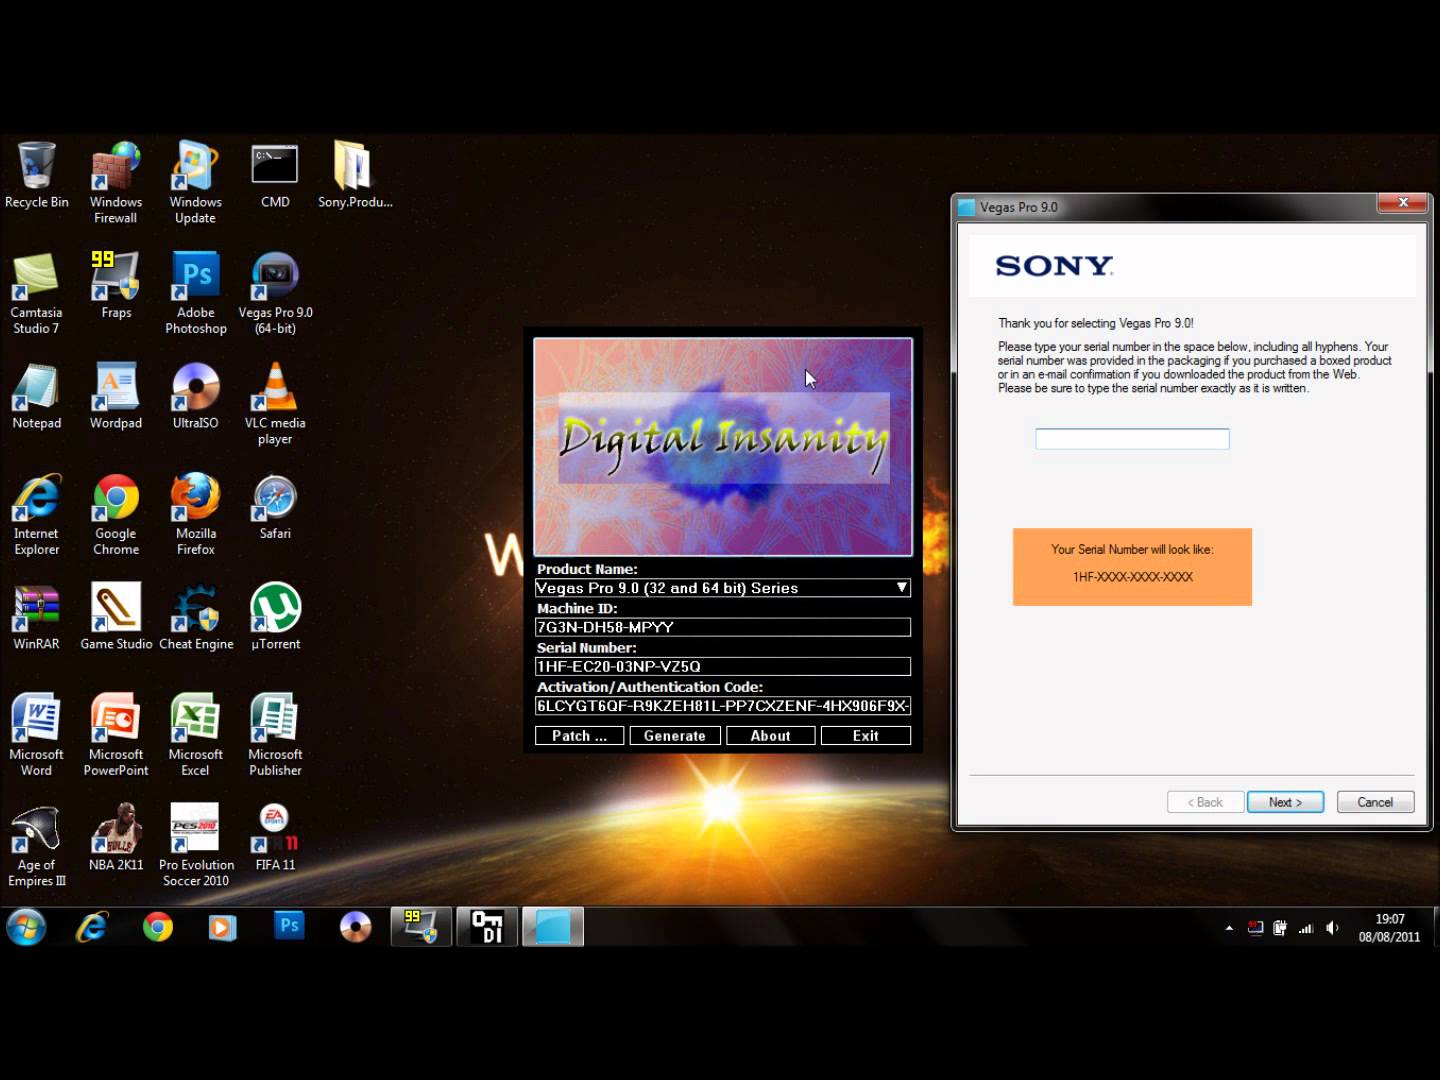Select the CMD shortcut icon
Image resolution: width=1440 pixels, height=1080 pixels.
[x=275, y=176]
